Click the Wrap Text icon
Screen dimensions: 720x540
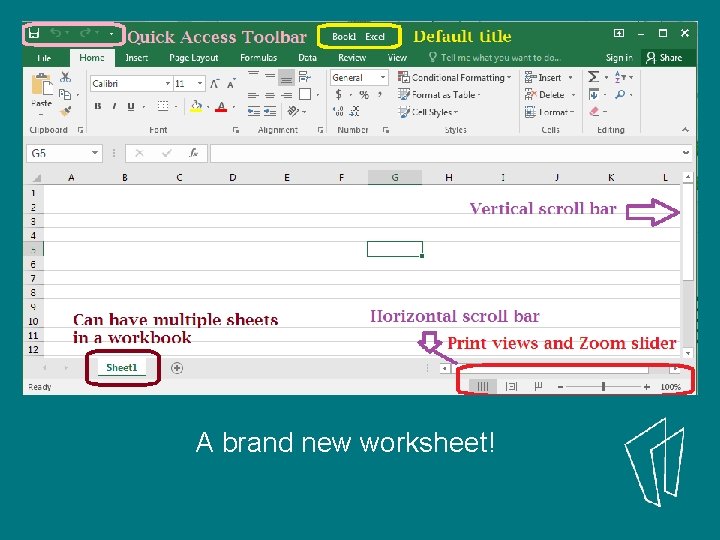click(304, 77)
